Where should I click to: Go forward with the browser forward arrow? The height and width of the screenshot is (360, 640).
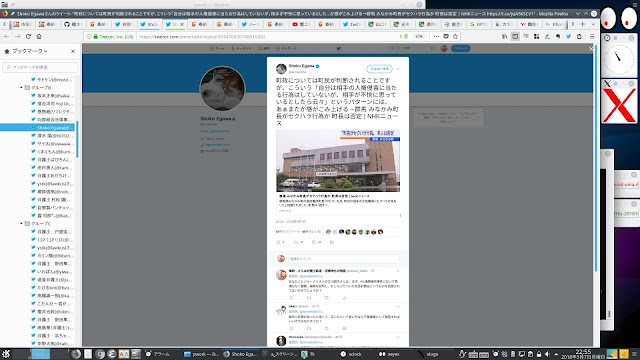[x=18, y=36]
